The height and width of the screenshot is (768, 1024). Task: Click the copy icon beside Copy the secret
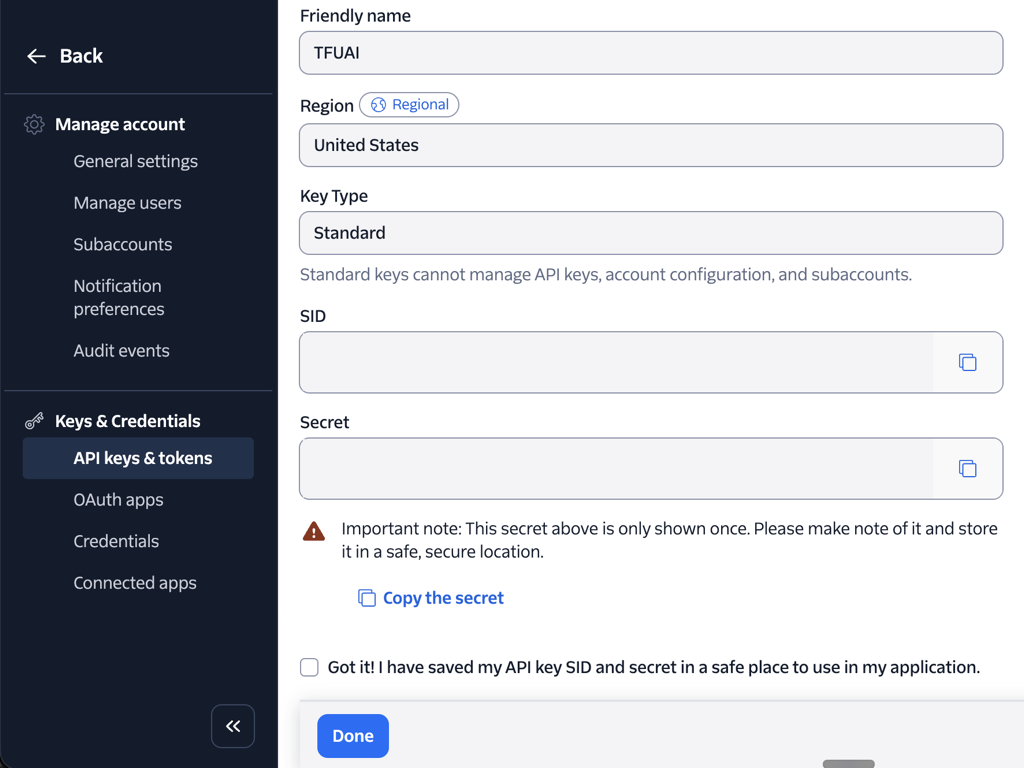click(x=366, y=598)
